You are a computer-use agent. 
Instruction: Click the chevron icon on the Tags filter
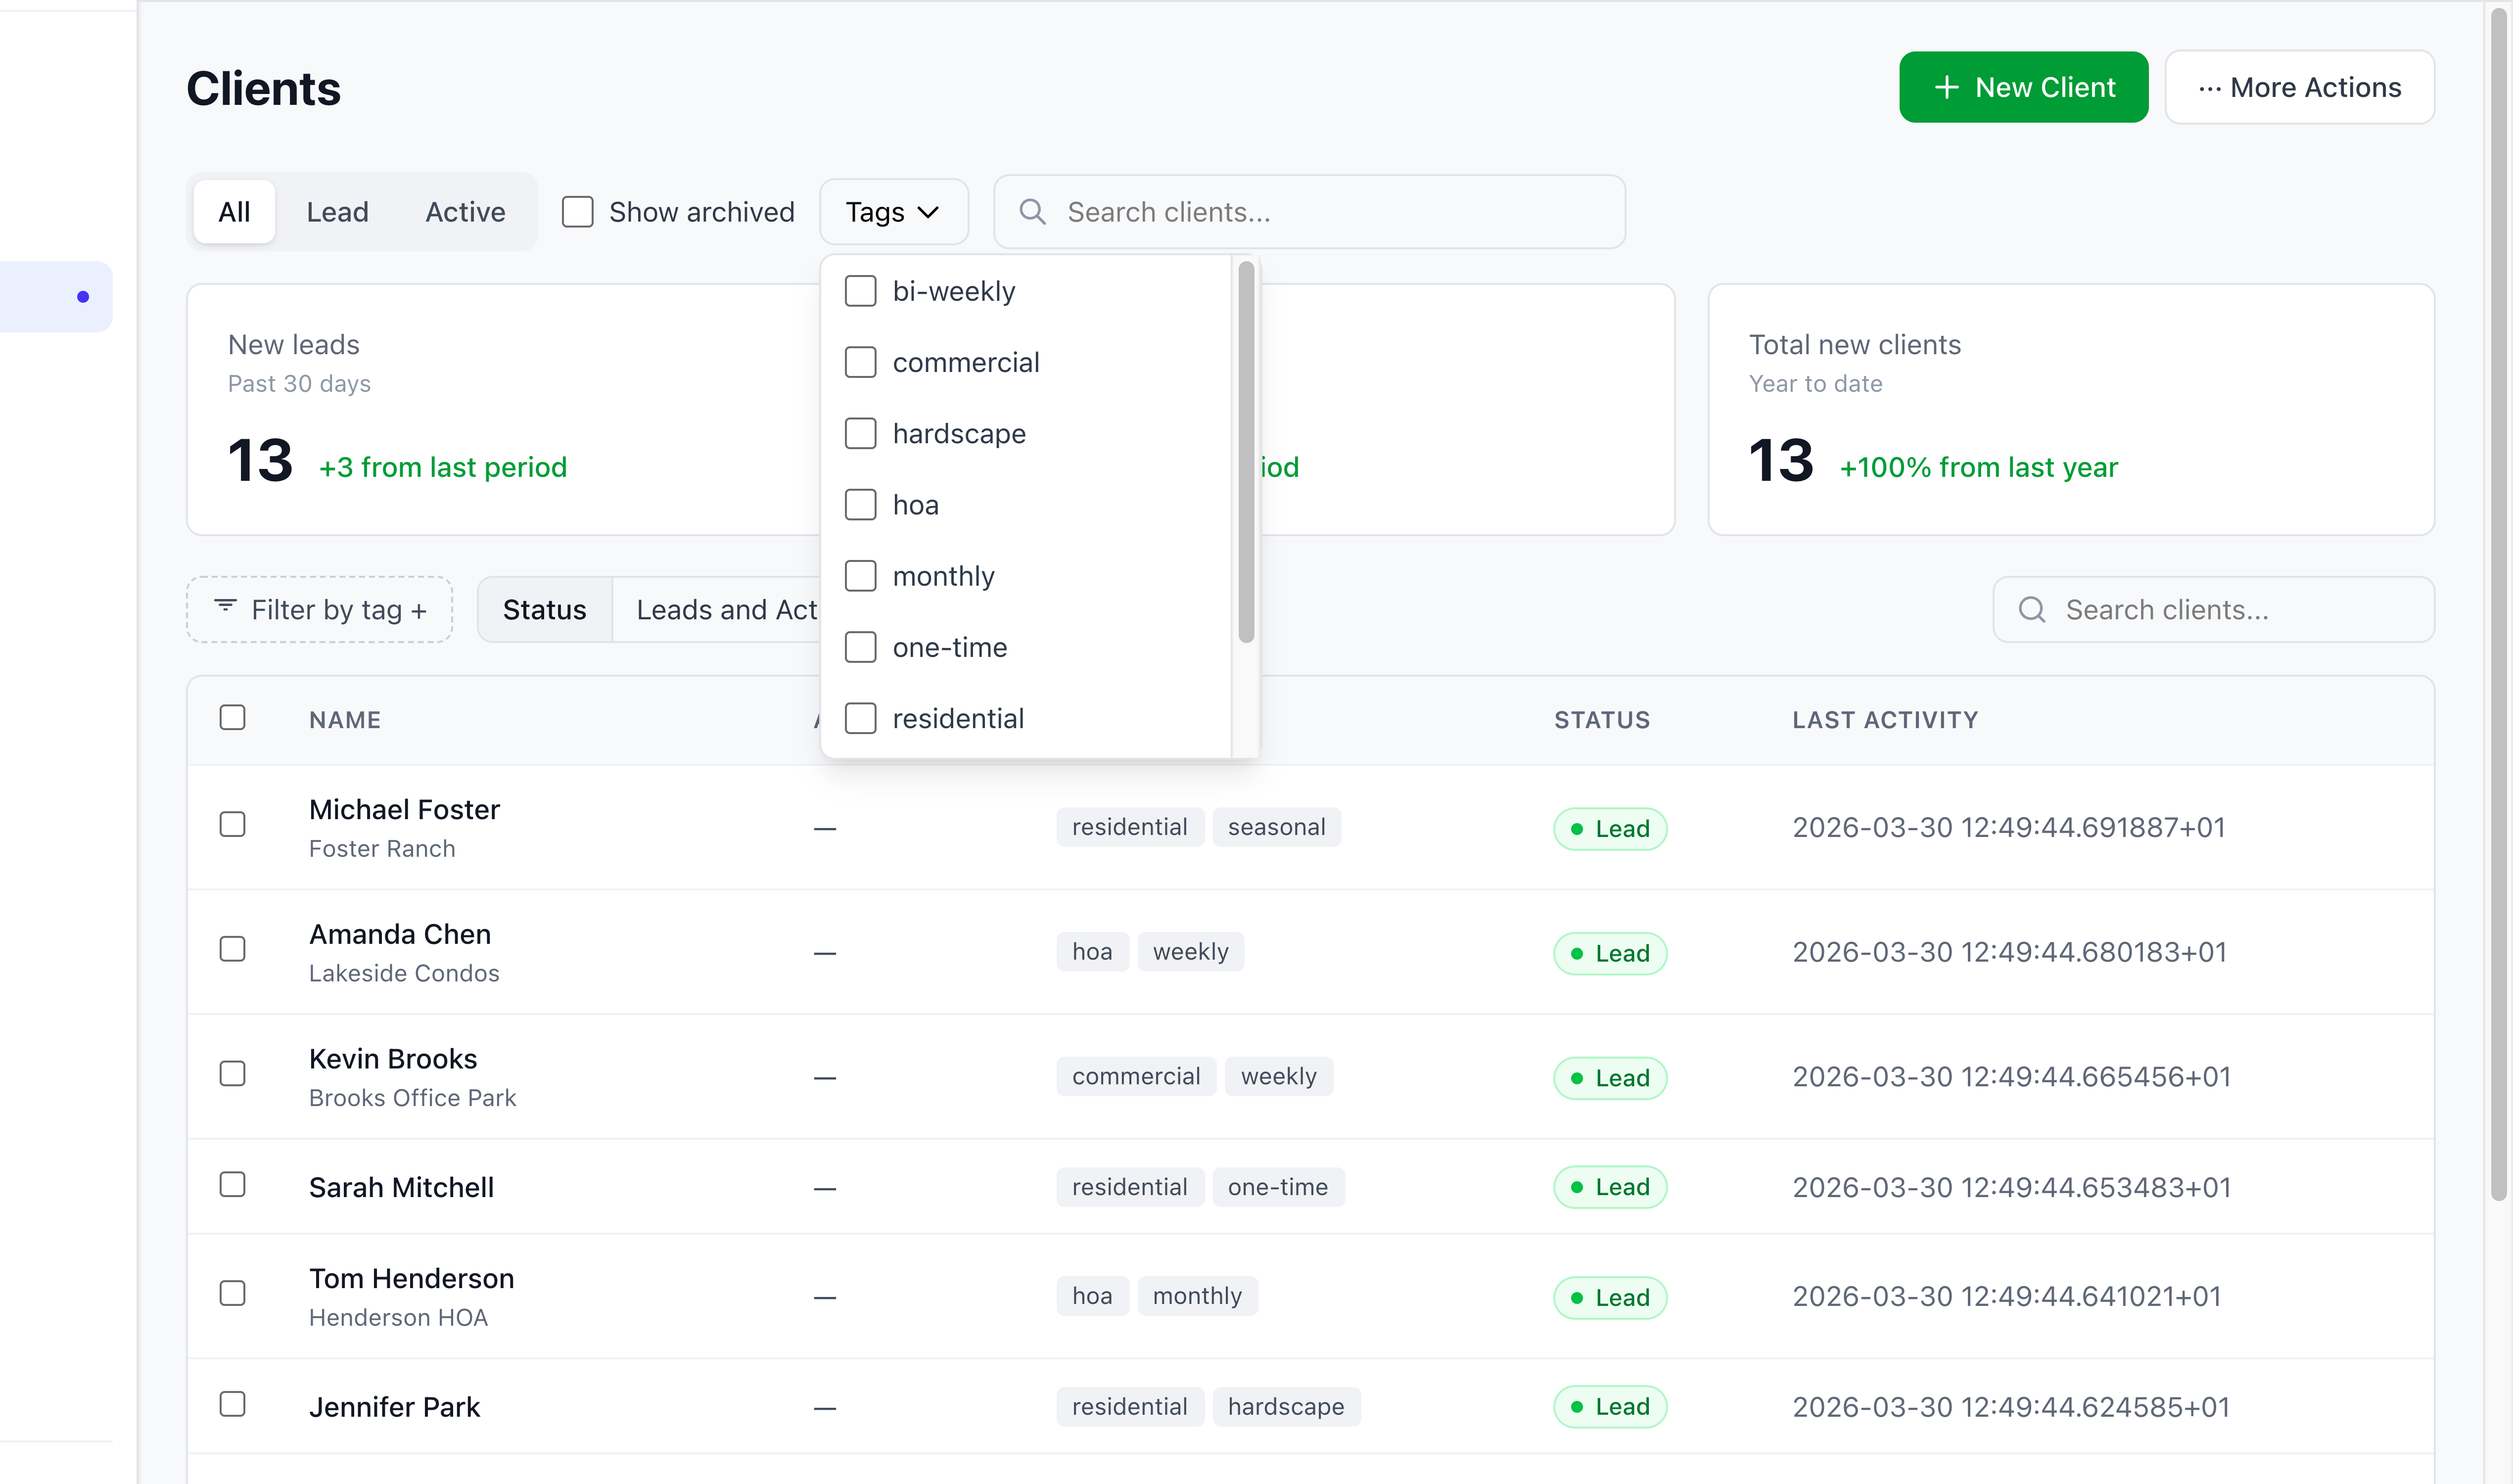pos(928,212)
